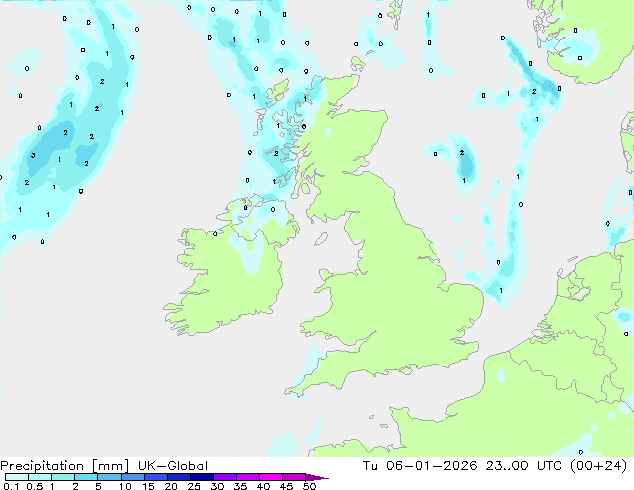Click the "30" legend scale label
The width and height of the screenshot is (634, 490).
pyautogui.click(x=217, y=486)
